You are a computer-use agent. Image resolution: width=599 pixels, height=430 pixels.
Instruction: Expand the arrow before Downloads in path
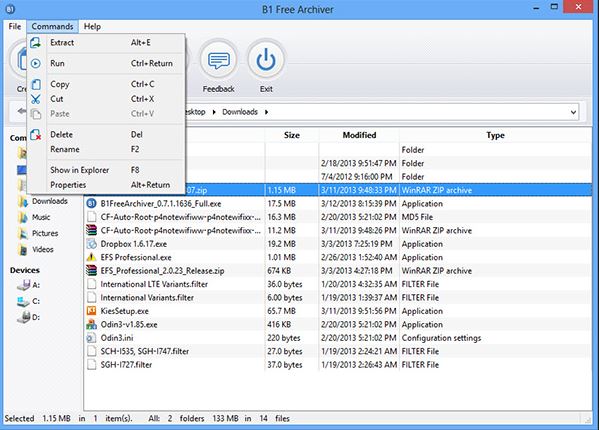pos(214,112)
